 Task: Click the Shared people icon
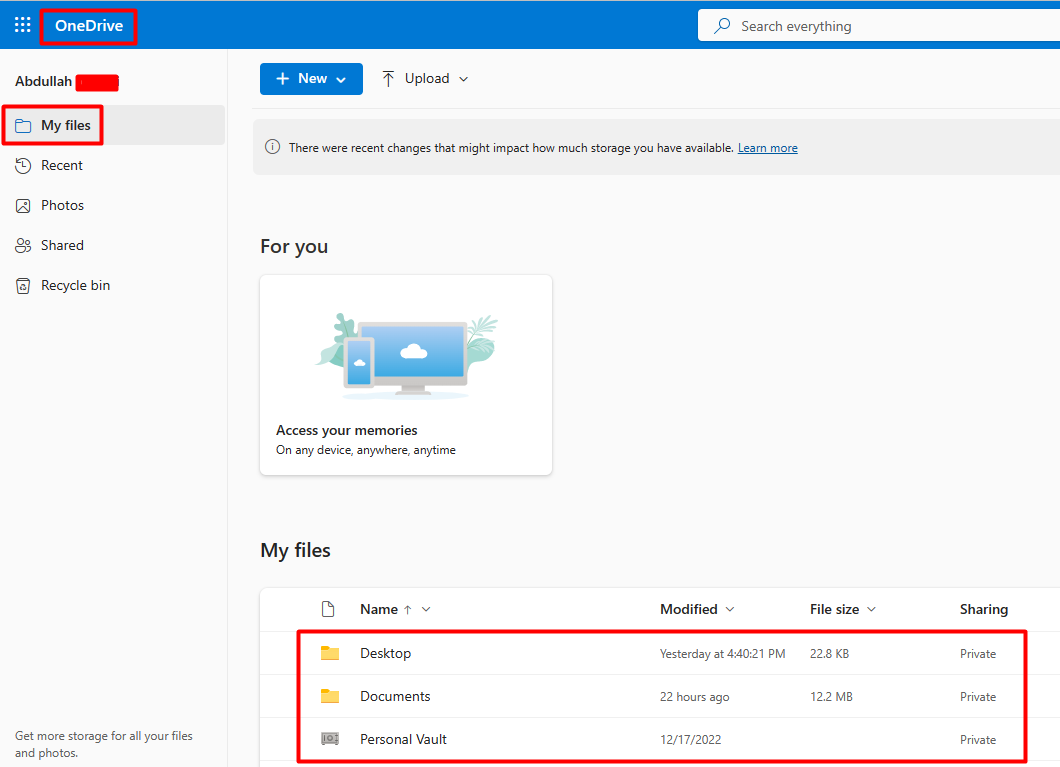pyautogui.click(x=23, y=245)
